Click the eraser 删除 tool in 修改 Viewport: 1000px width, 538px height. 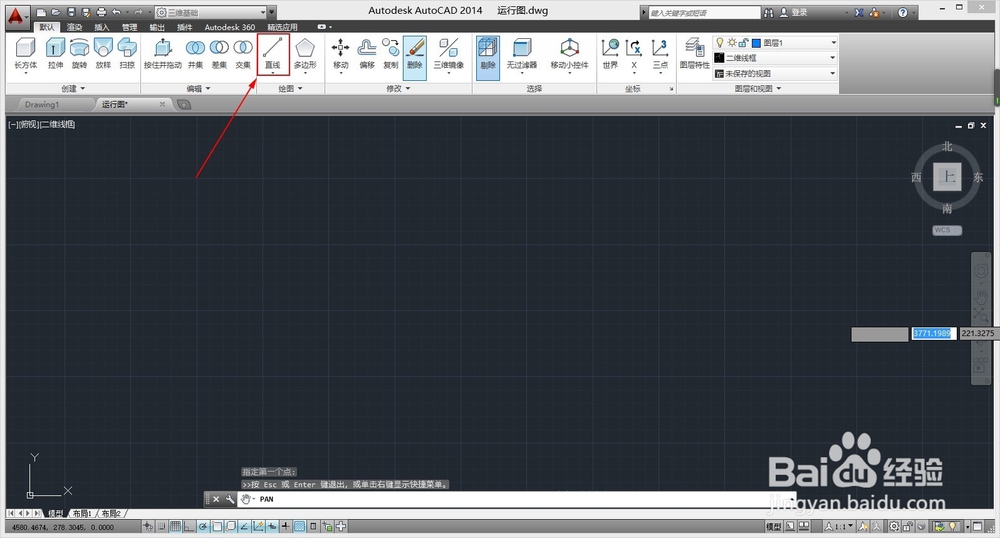click(415, 56)
